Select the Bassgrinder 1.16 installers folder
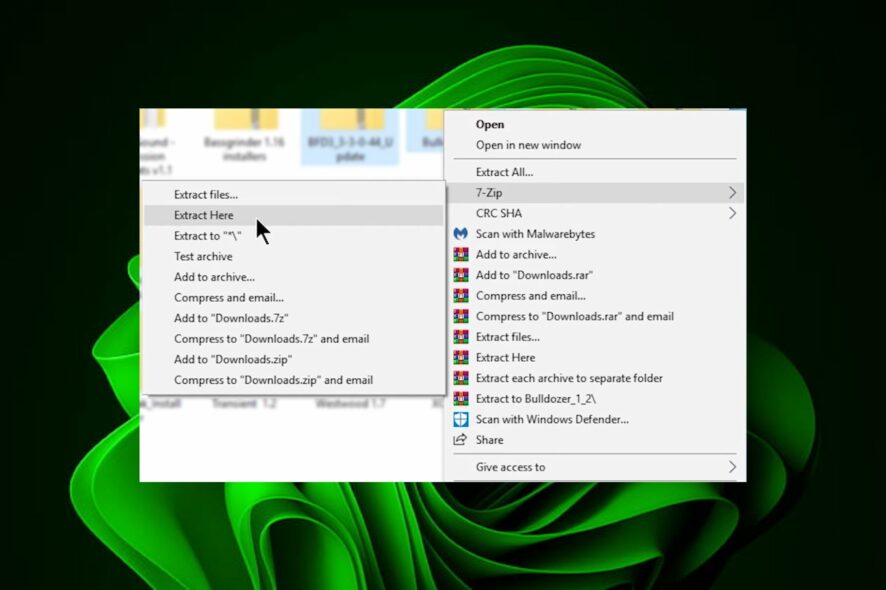The image size is (886, 590). (x=244, y=136)
